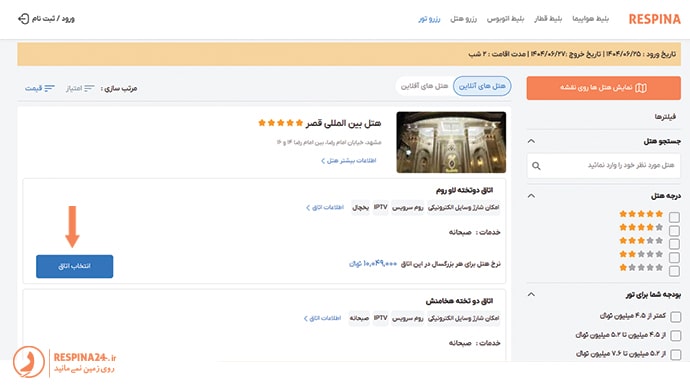Click room title اتاق دوتخته لاو روم
The image size is (690, 385).
click(x=464, y=190)
